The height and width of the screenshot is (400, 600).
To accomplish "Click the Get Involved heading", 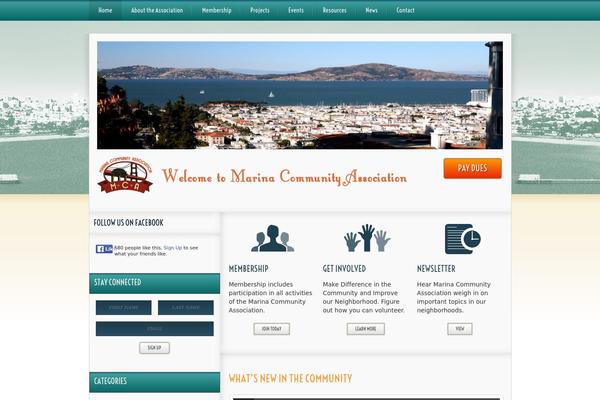I will [344, 269].
